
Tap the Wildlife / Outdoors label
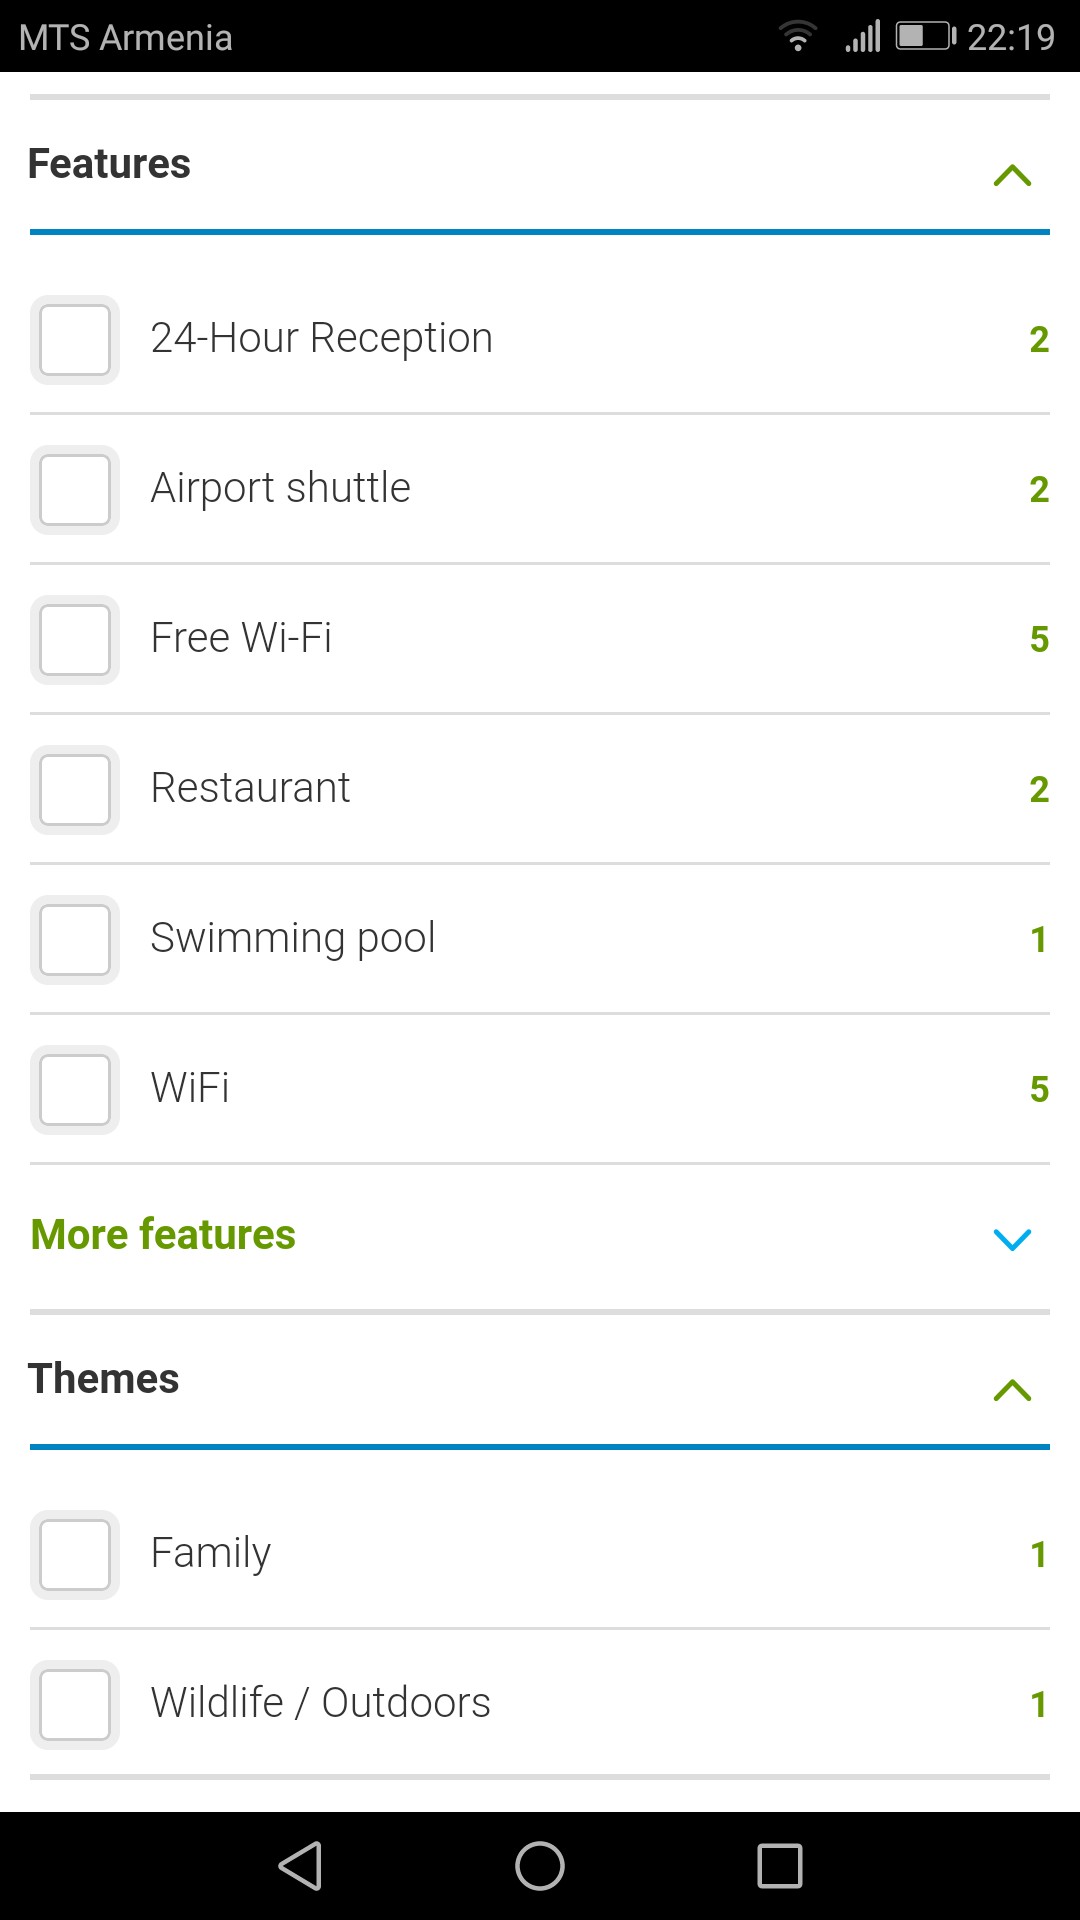click(x=320, y=1703)
